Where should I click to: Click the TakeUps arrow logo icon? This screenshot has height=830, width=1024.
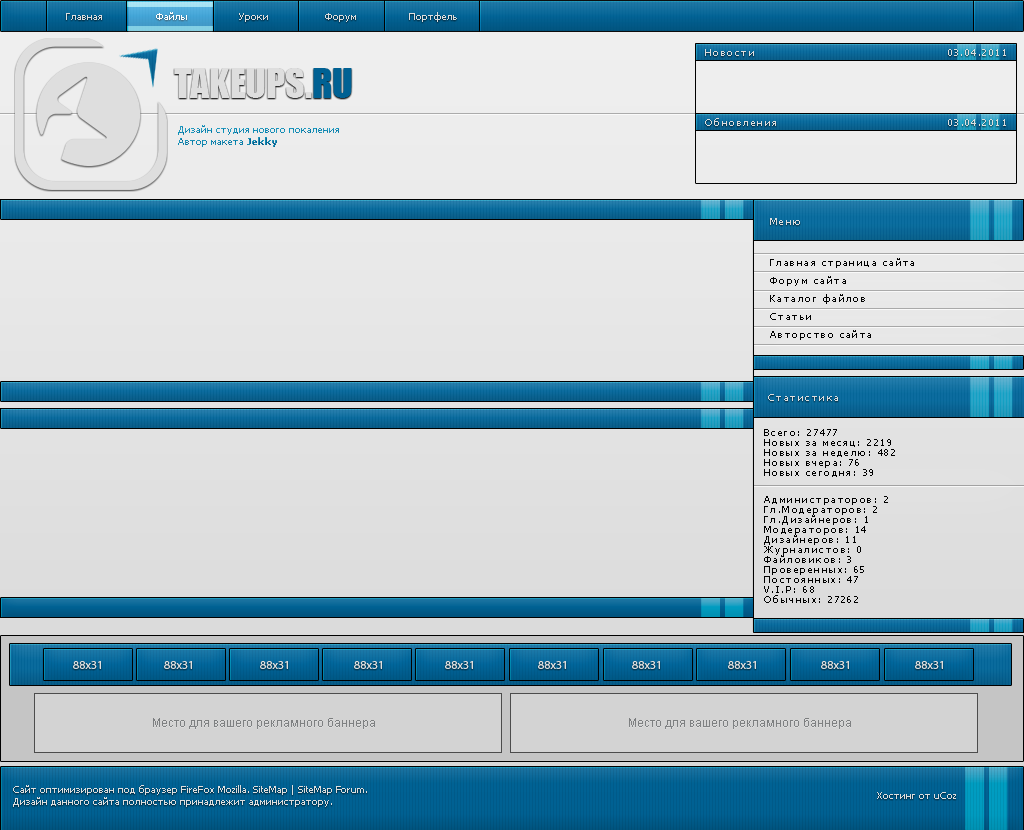[x=90, y=113]
